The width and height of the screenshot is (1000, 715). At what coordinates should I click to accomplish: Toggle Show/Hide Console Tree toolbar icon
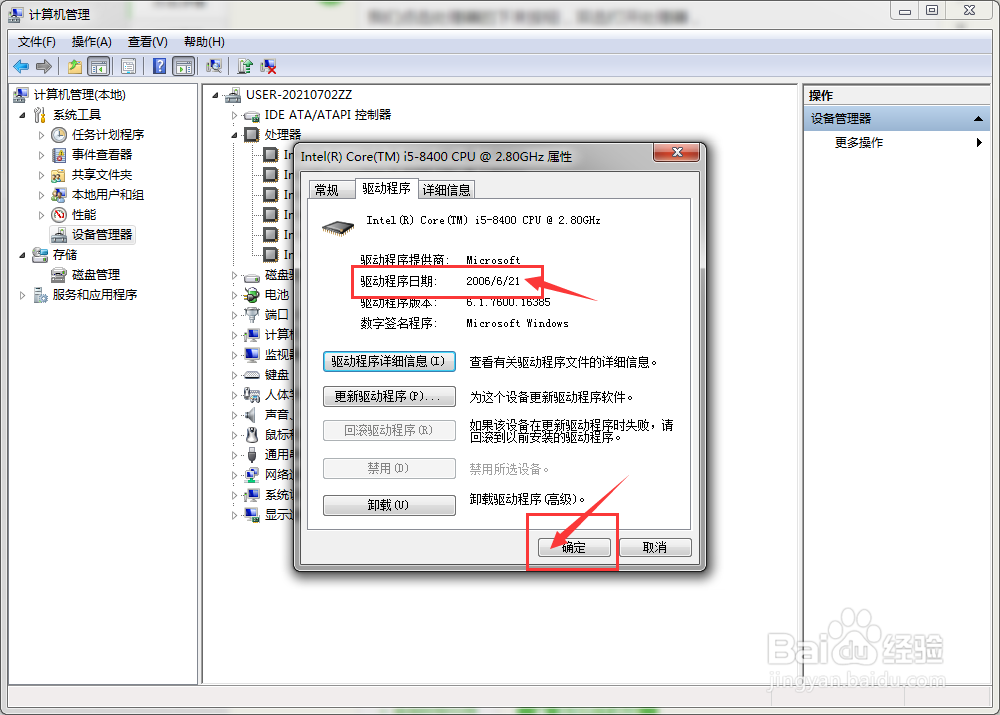click(99, 66)
